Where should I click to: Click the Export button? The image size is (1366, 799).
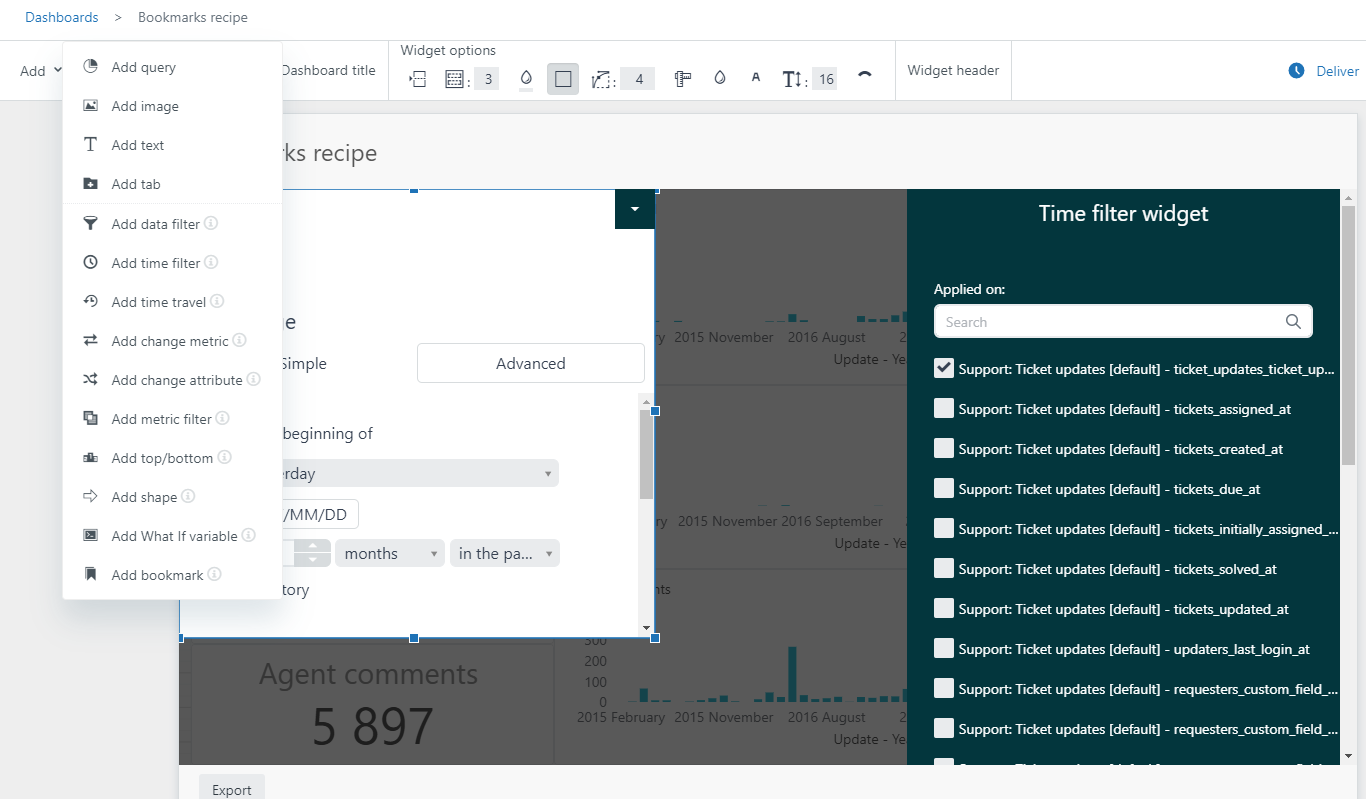click(x=231, y=789)
